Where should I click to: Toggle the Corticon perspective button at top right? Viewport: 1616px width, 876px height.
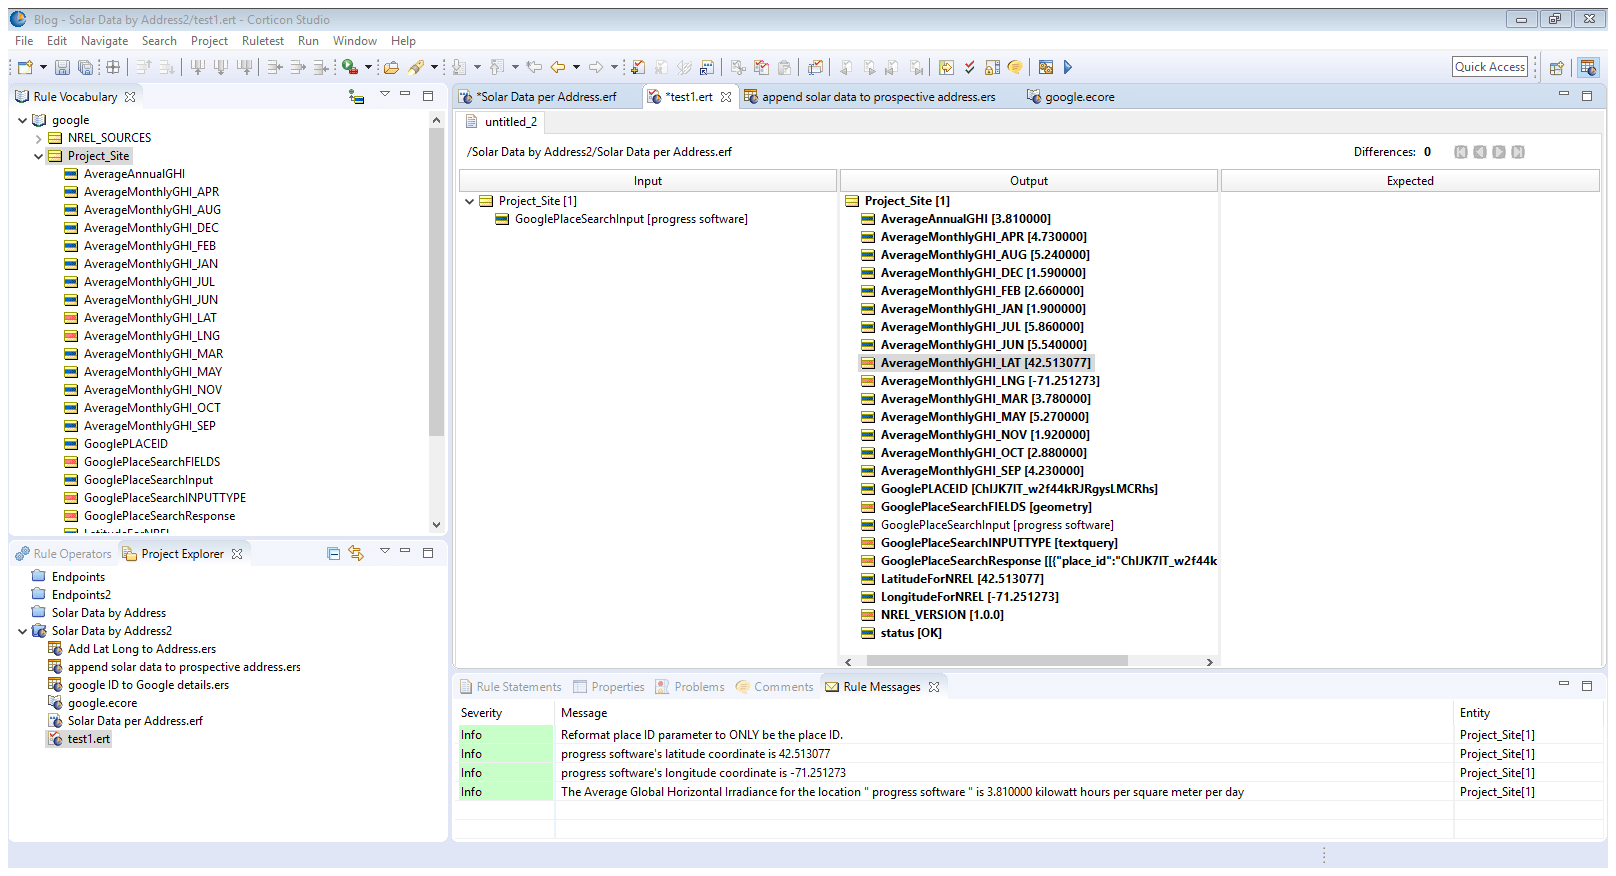[x=1588, y=67]
